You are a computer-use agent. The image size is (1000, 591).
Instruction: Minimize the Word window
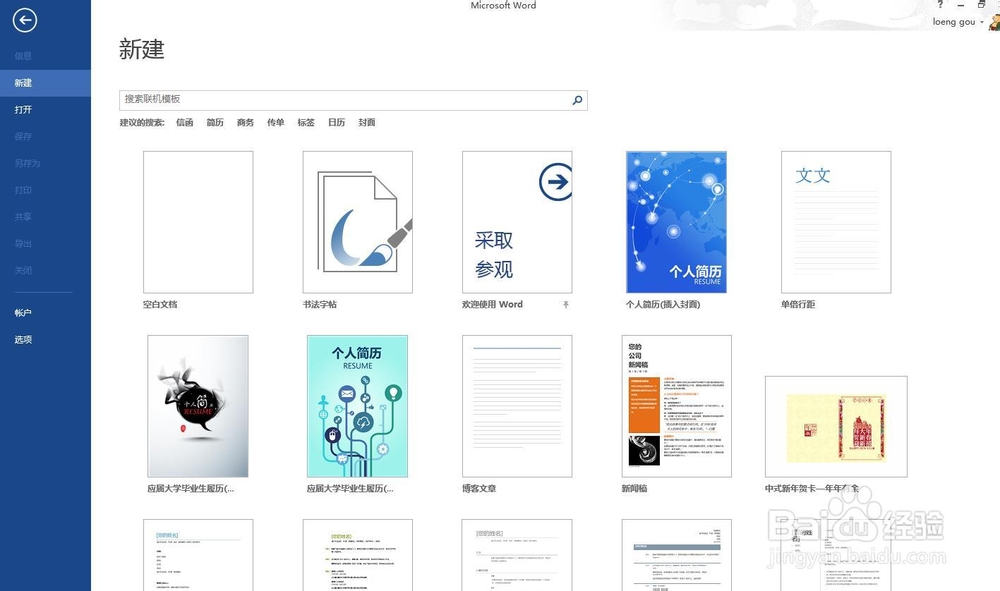[960, 4]
